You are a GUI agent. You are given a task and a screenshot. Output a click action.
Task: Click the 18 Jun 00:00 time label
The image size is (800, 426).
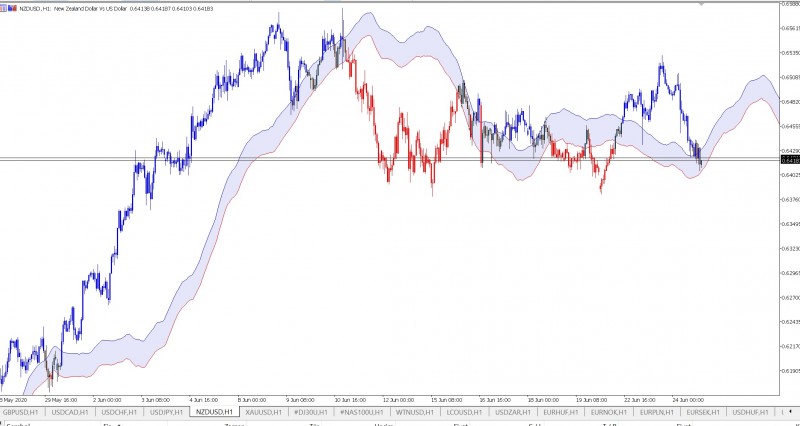(x=543, y=400)
